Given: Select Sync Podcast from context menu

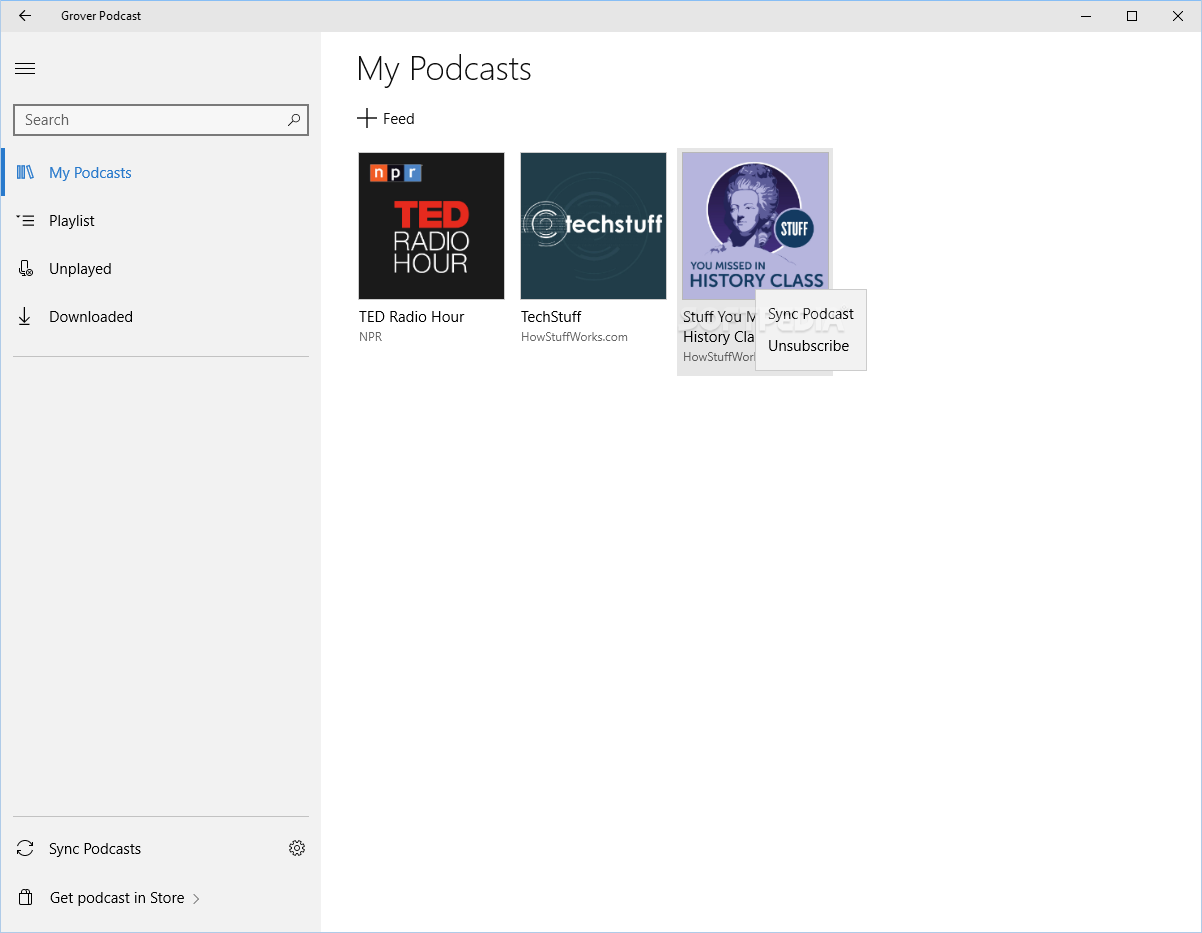Looking at the screenshot, I should [810, 314].
